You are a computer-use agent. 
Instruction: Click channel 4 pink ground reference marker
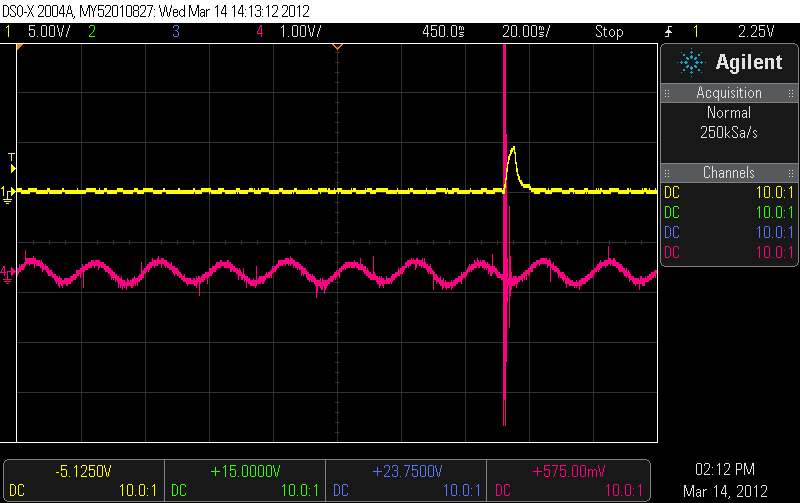(7, 275)
